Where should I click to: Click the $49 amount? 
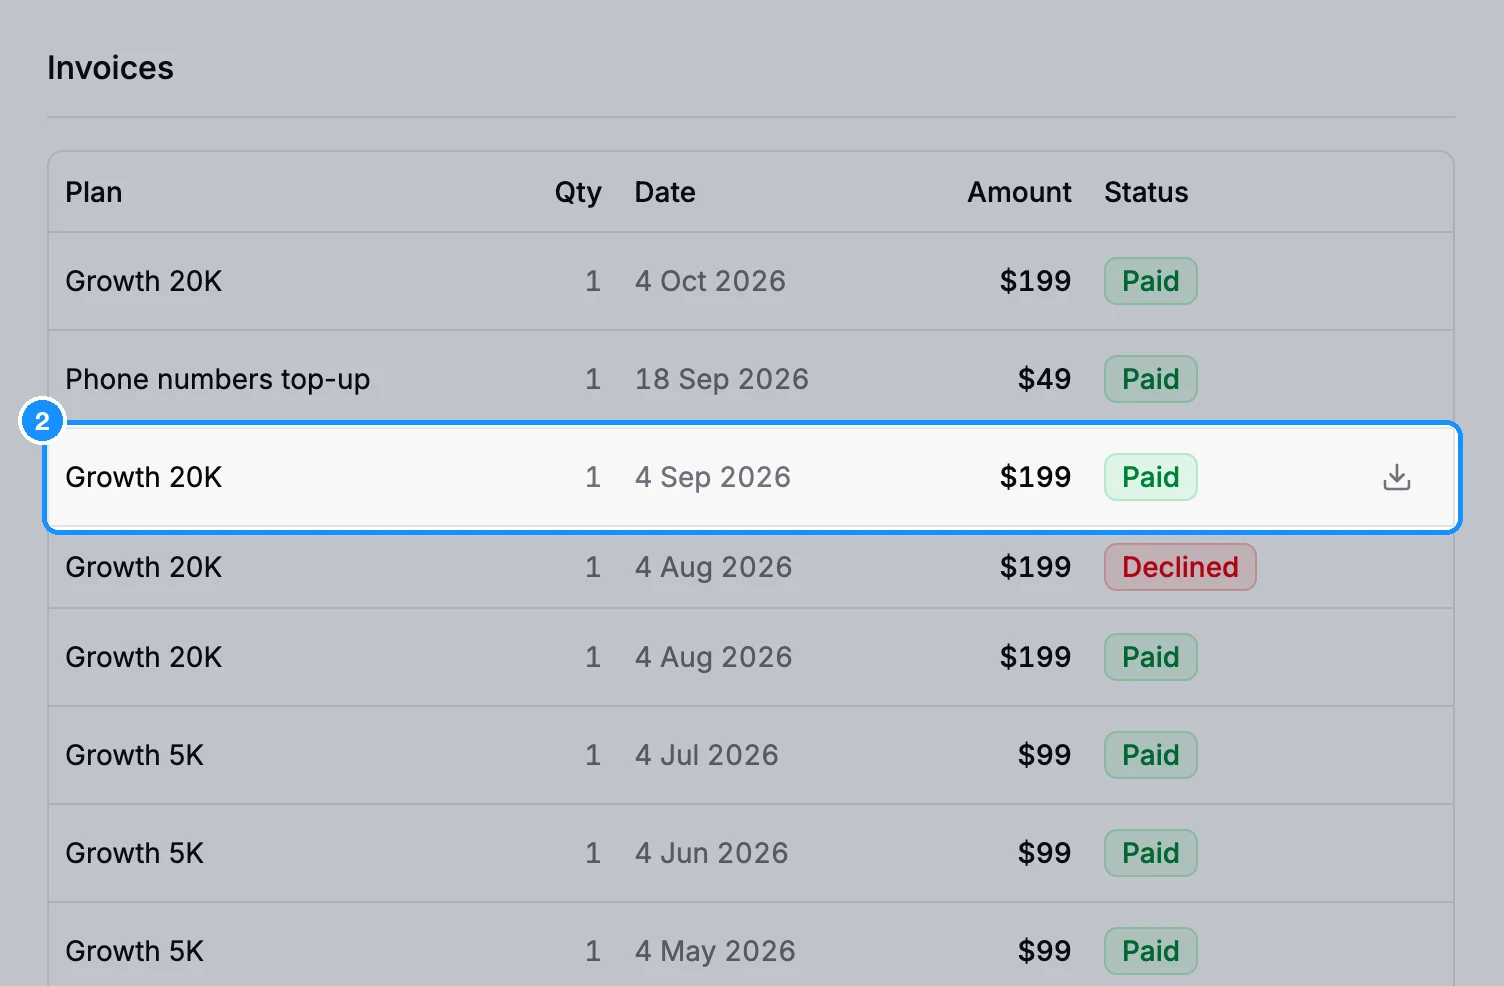(1044, 379)
